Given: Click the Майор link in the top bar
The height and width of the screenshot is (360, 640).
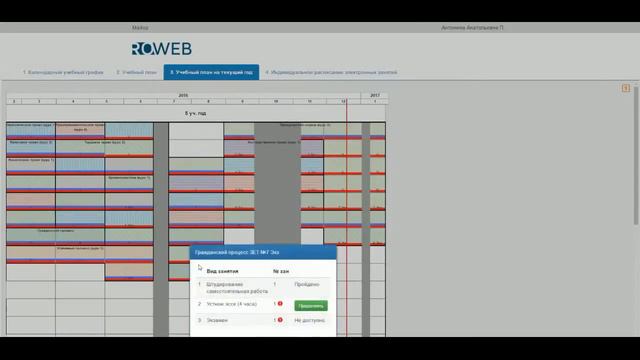Looking at the screenshot, I should (140, 28).
